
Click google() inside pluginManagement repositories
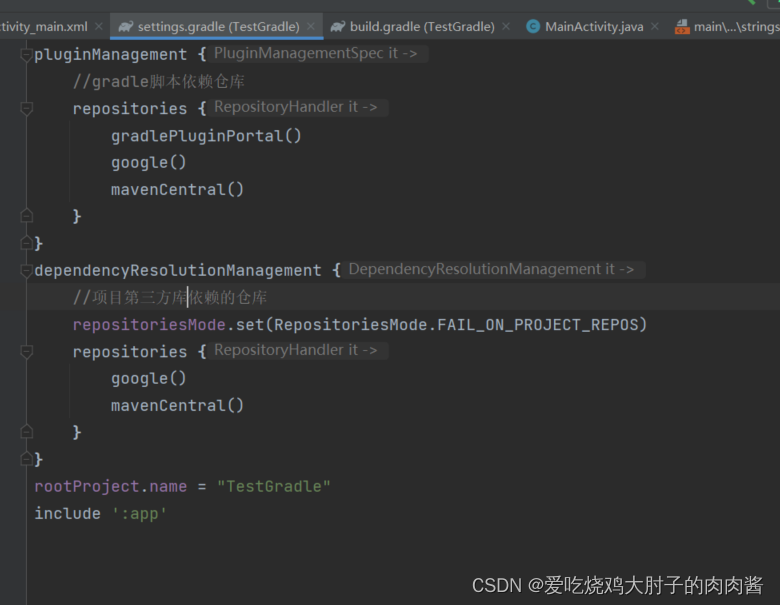[x=148, y=162]
